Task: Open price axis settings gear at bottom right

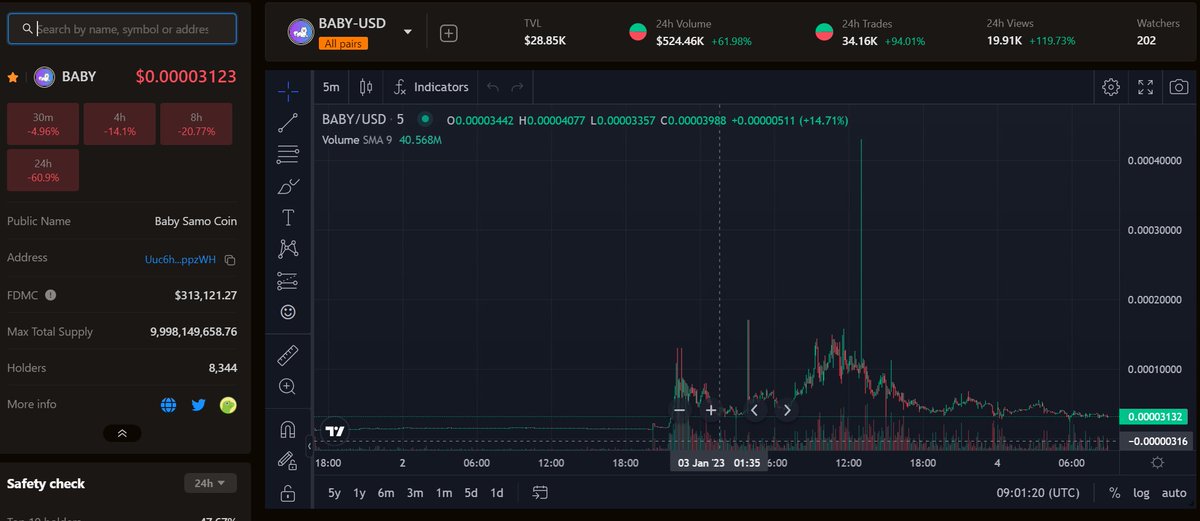Action: (x=1157, y=462)
